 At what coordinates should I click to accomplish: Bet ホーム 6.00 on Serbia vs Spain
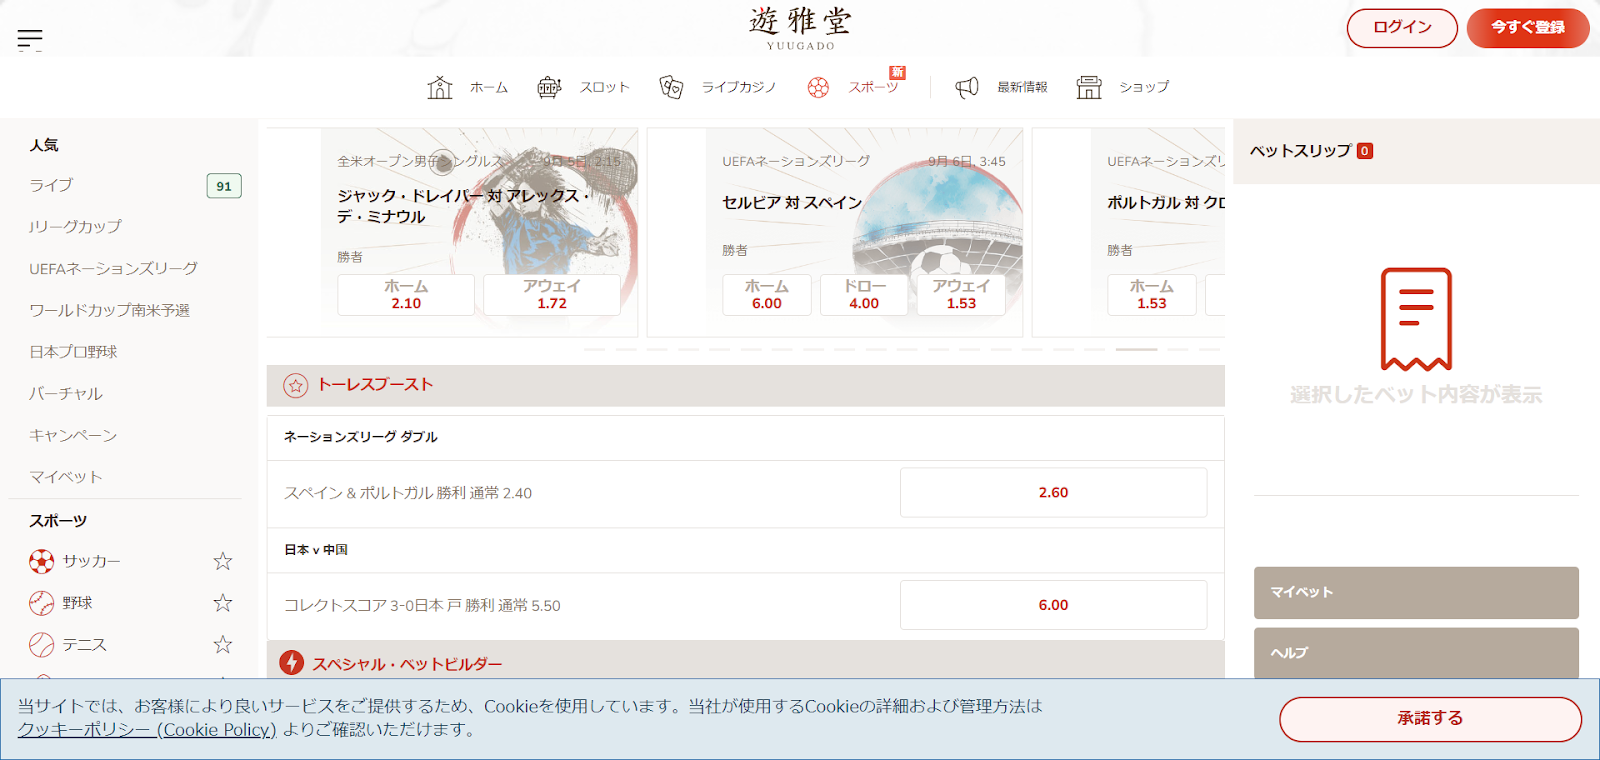(767, 295)
